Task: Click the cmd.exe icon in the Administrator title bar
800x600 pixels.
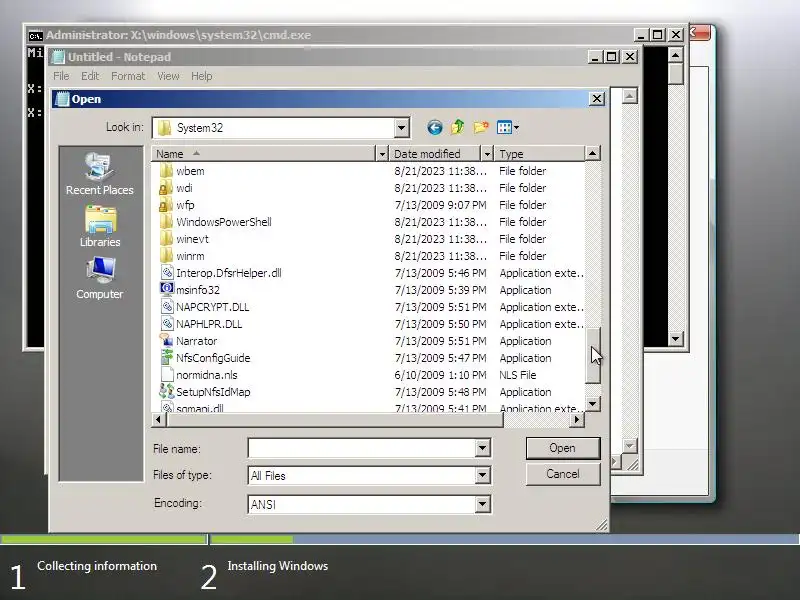Action: (x=35, y=35)
